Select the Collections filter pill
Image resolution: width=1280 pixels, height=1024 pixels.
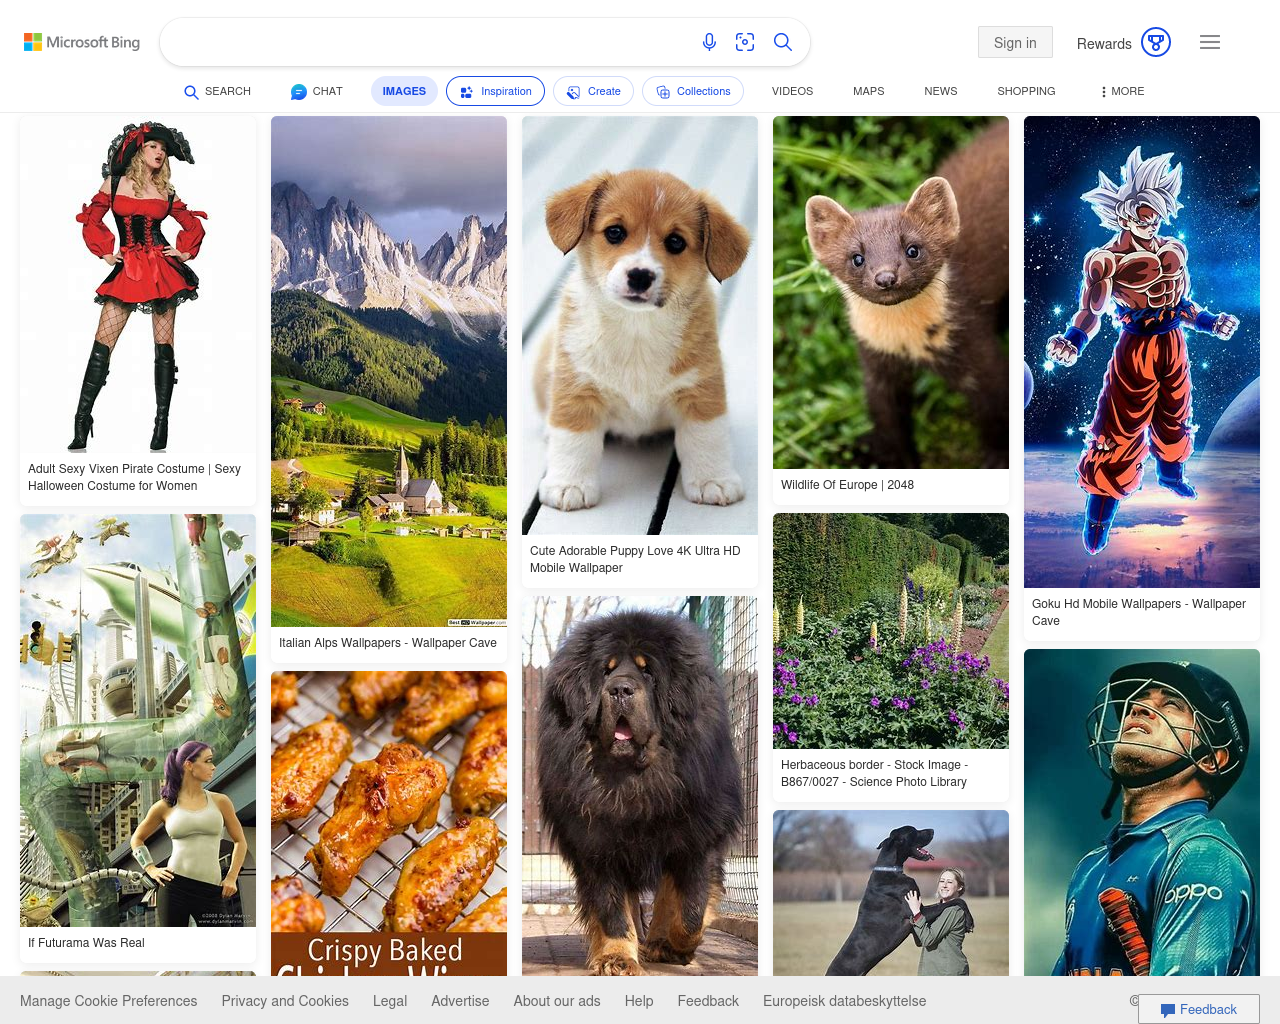(x=692, y=91)
